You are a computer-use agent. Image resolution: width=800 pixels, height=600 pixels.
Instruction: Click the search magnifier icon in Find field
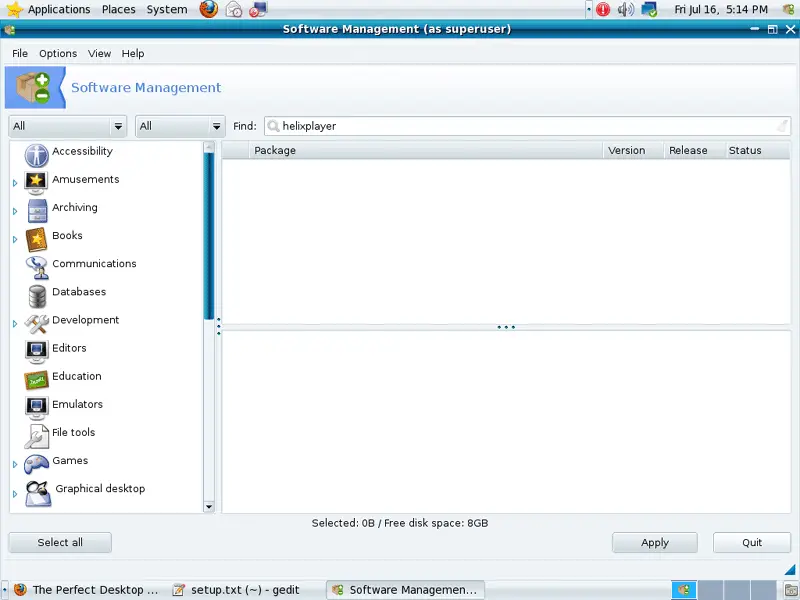coord(273,126)
